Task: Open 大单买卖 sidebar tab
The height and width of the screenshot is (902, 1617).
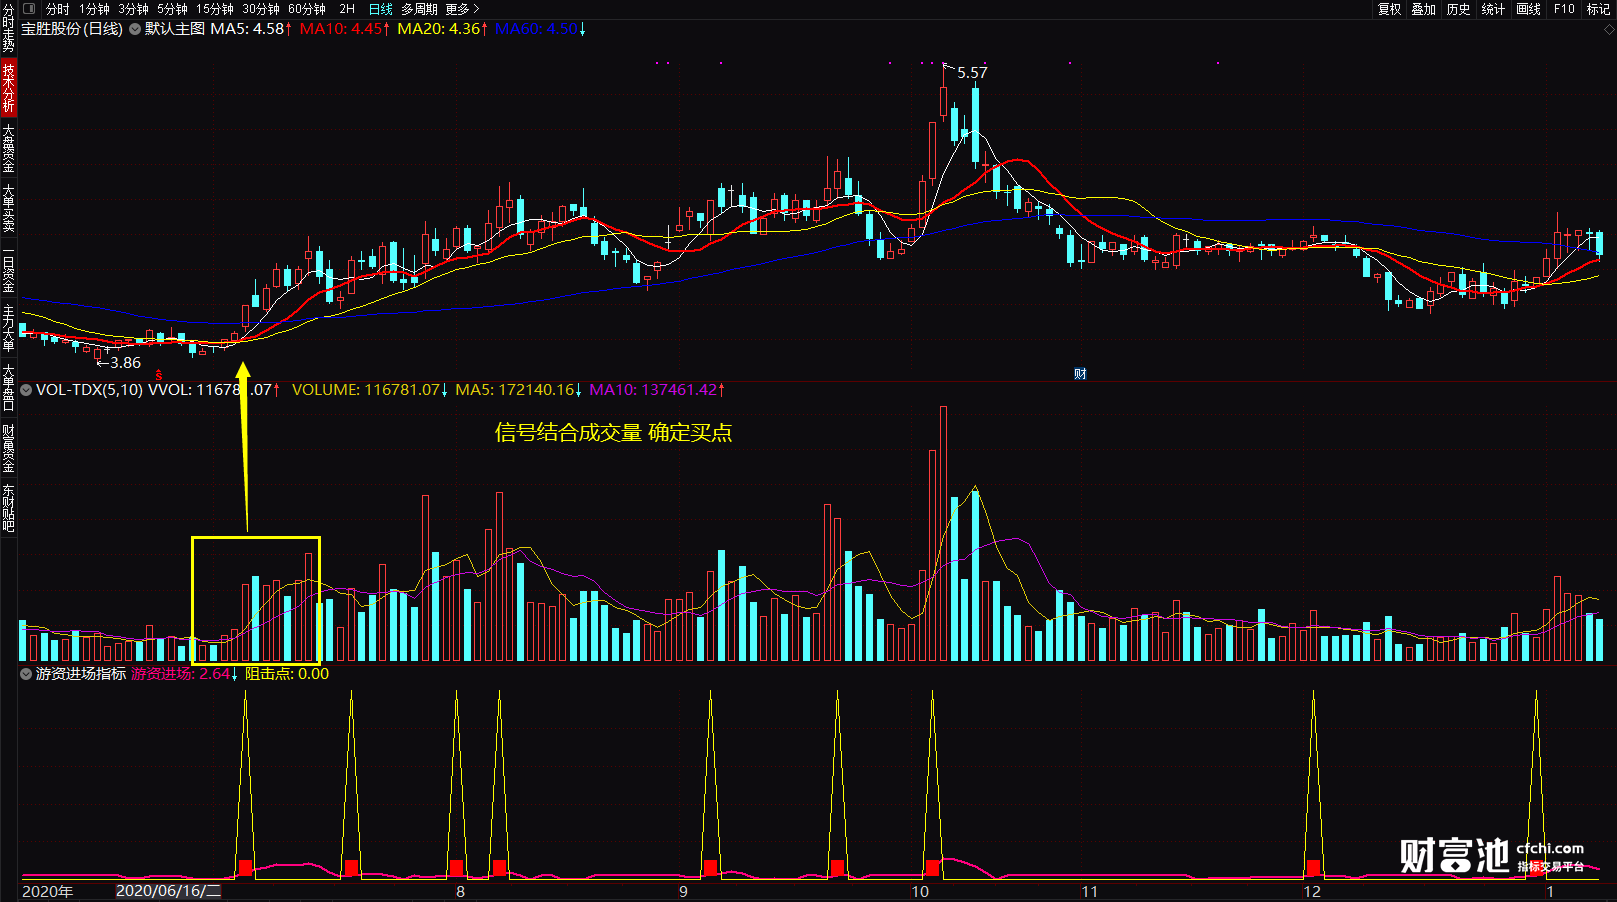Action: [x=8, y=208]
